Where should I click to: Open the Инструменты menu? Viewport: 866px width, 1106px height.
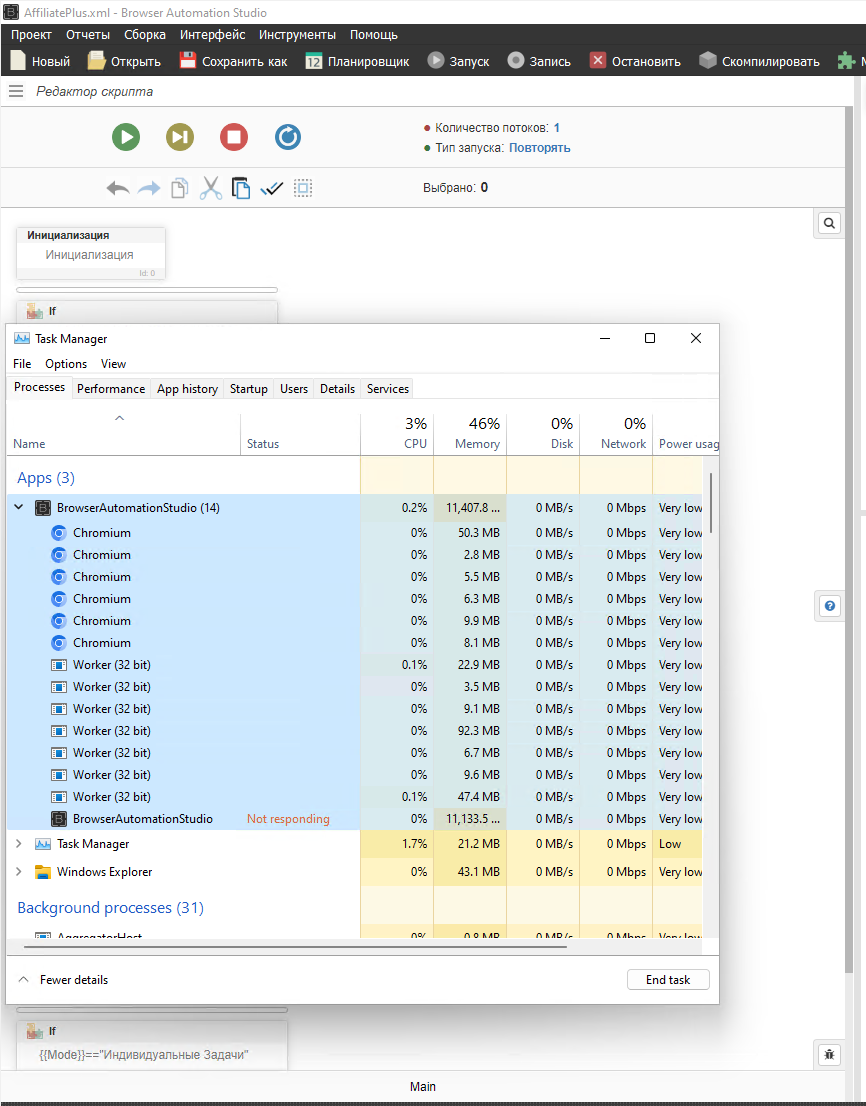(x=297, y=34)
